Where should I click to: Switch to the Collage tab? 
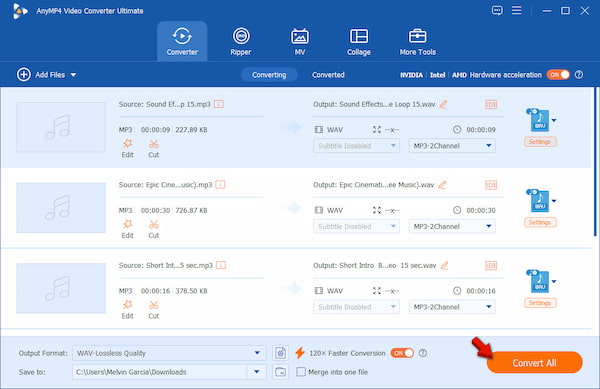point(359,41)
